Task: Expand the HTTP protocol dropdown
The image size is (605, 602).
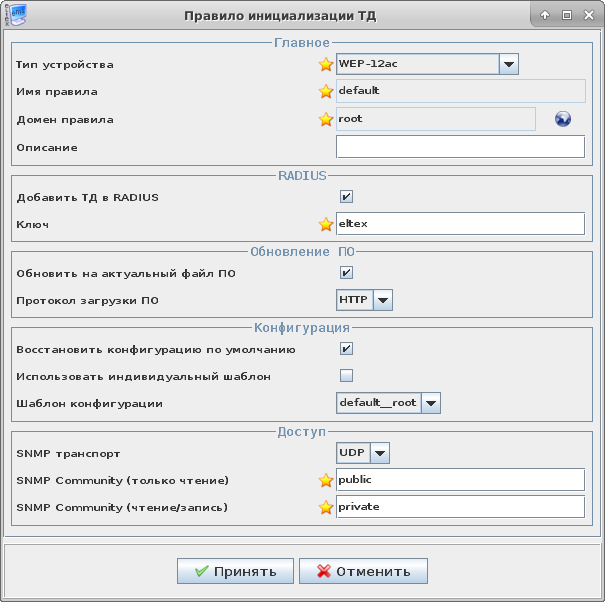Action: click(x=382, y=300)
